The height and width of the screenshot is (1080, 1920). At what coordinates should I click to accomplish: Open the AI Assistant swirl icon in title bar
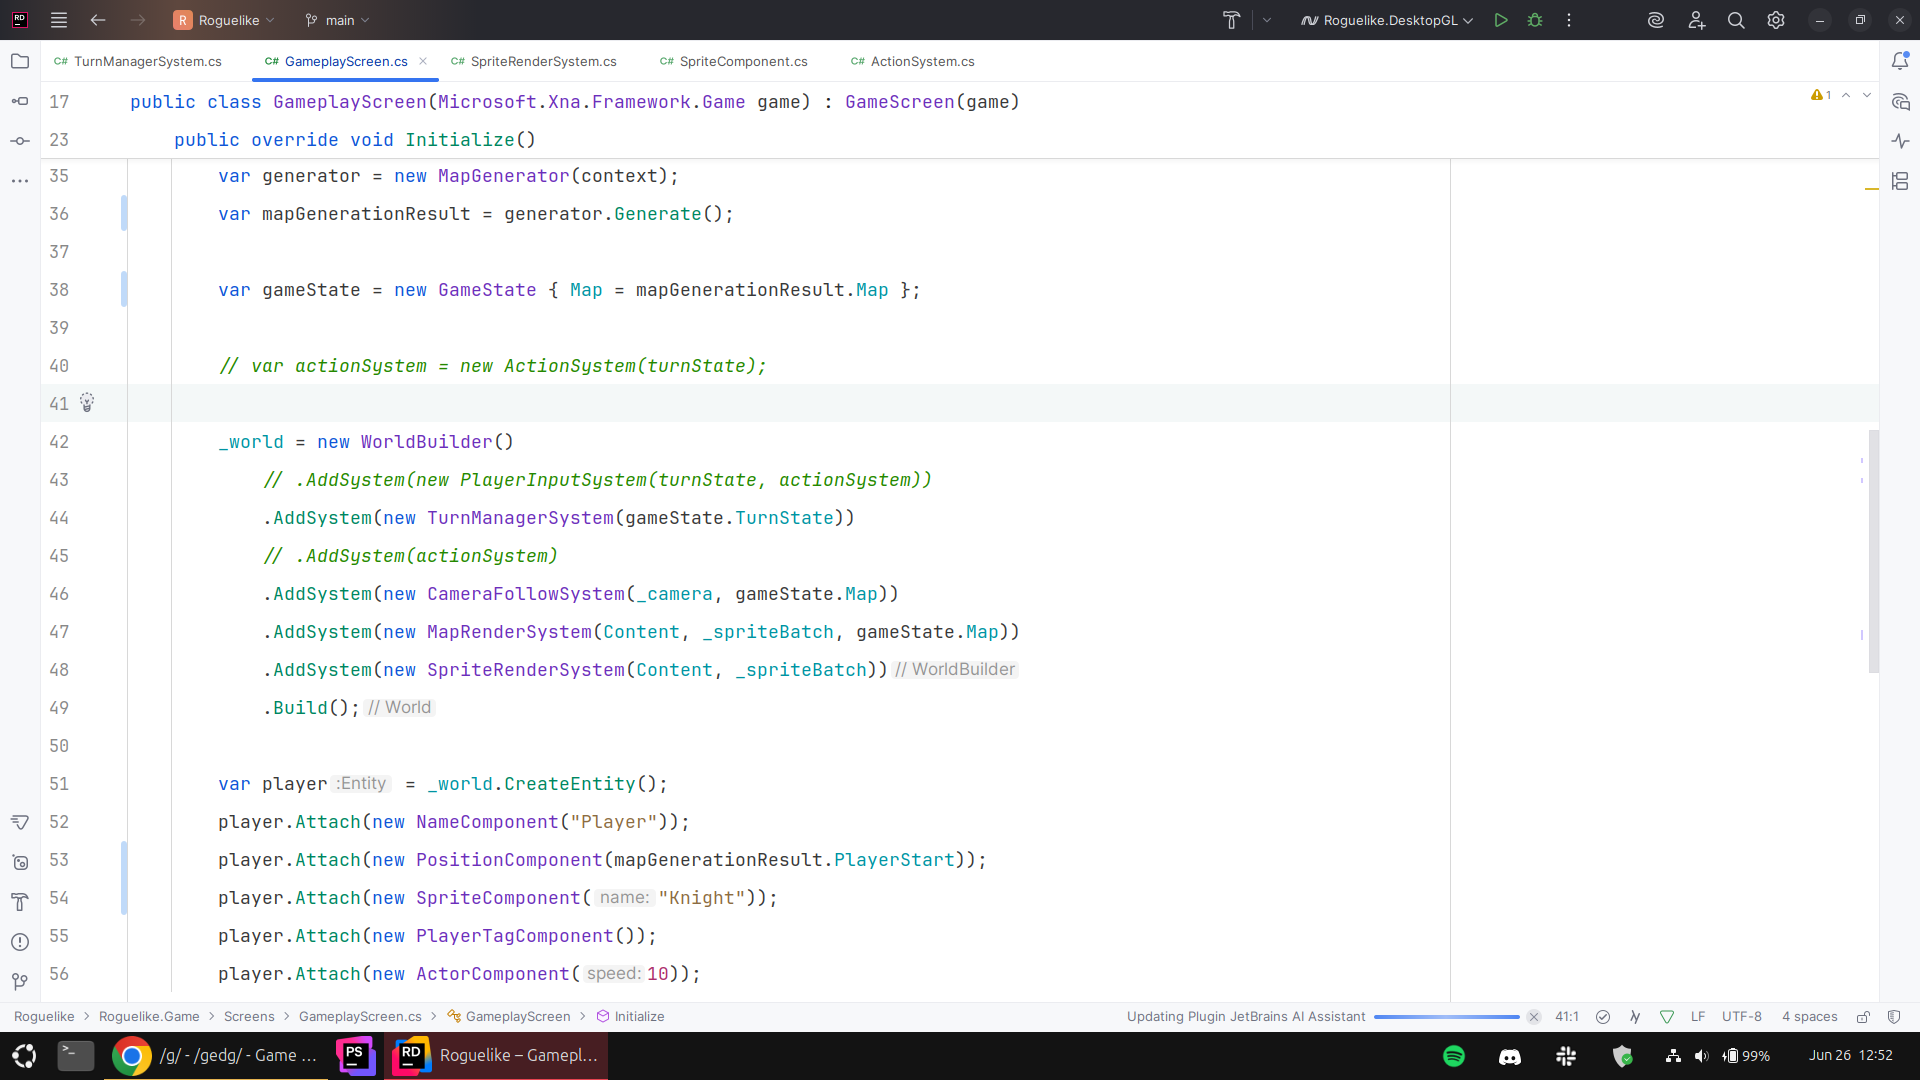coord(1656,20)
